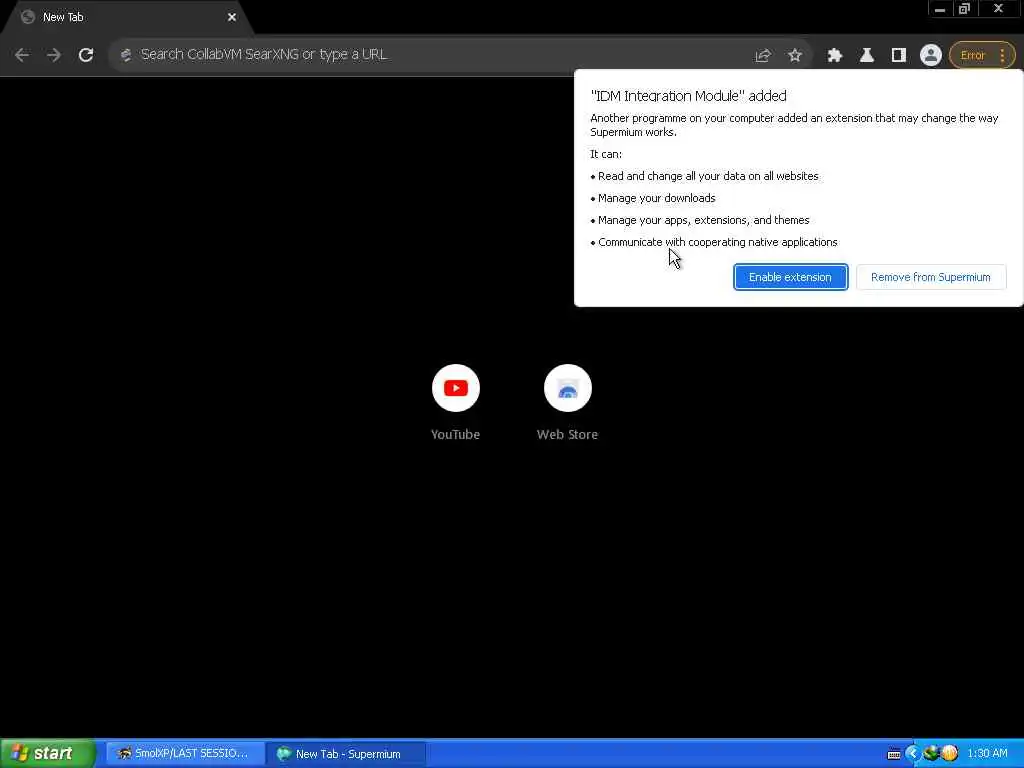This screenshot has height=768, width=1024.
Task: Open the Experiments flask icon
Action: tap(867, 56)
